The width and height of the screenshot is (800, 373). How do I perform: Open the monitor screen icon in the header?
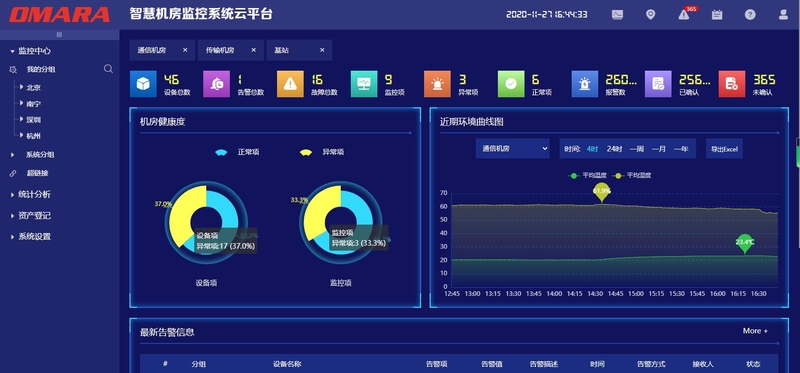click(x=617, y=15)
